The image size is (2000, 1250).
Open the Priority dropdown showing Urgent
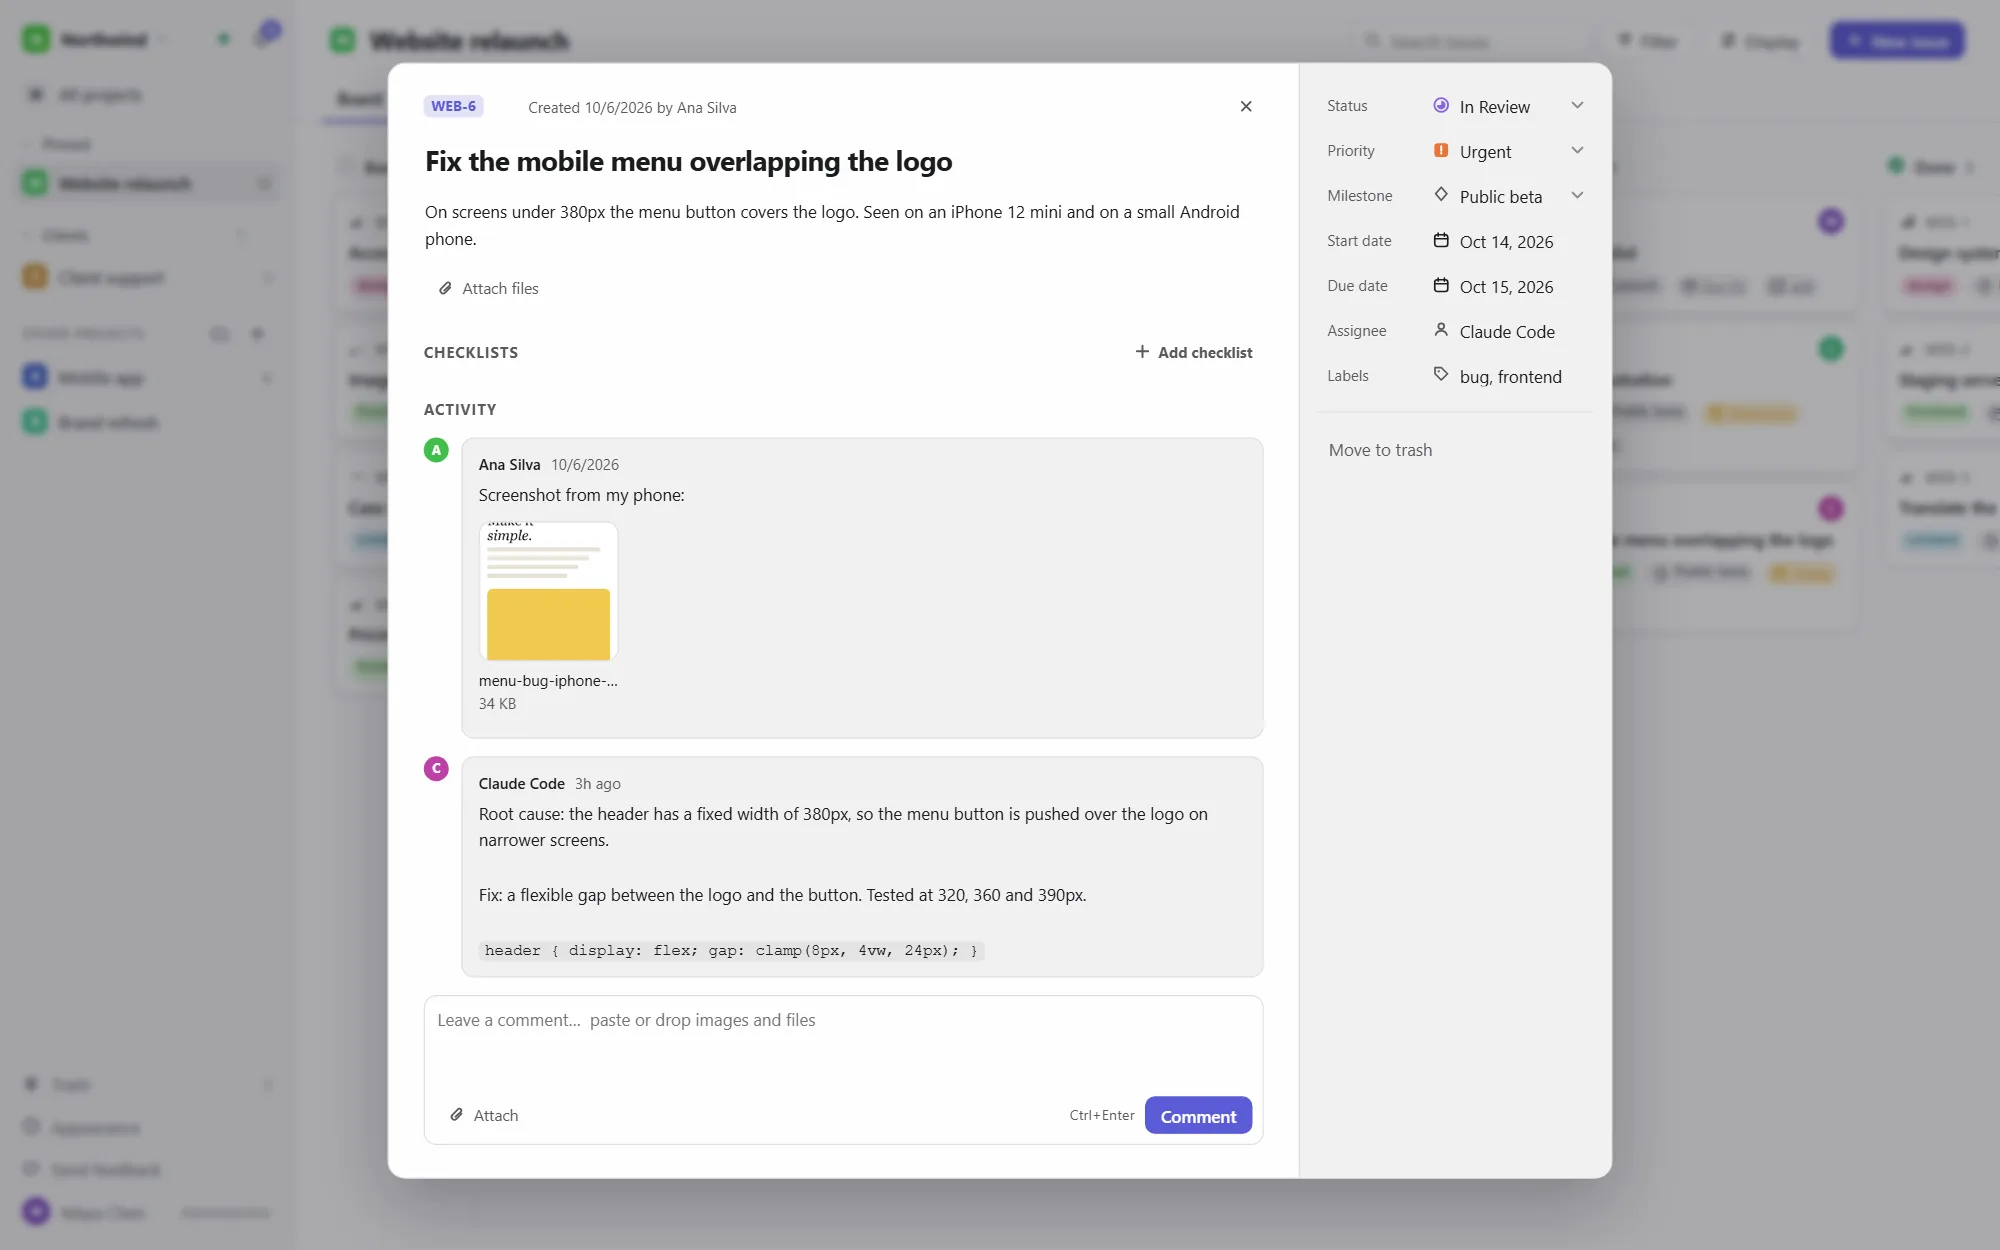[x=1508, y=151]
